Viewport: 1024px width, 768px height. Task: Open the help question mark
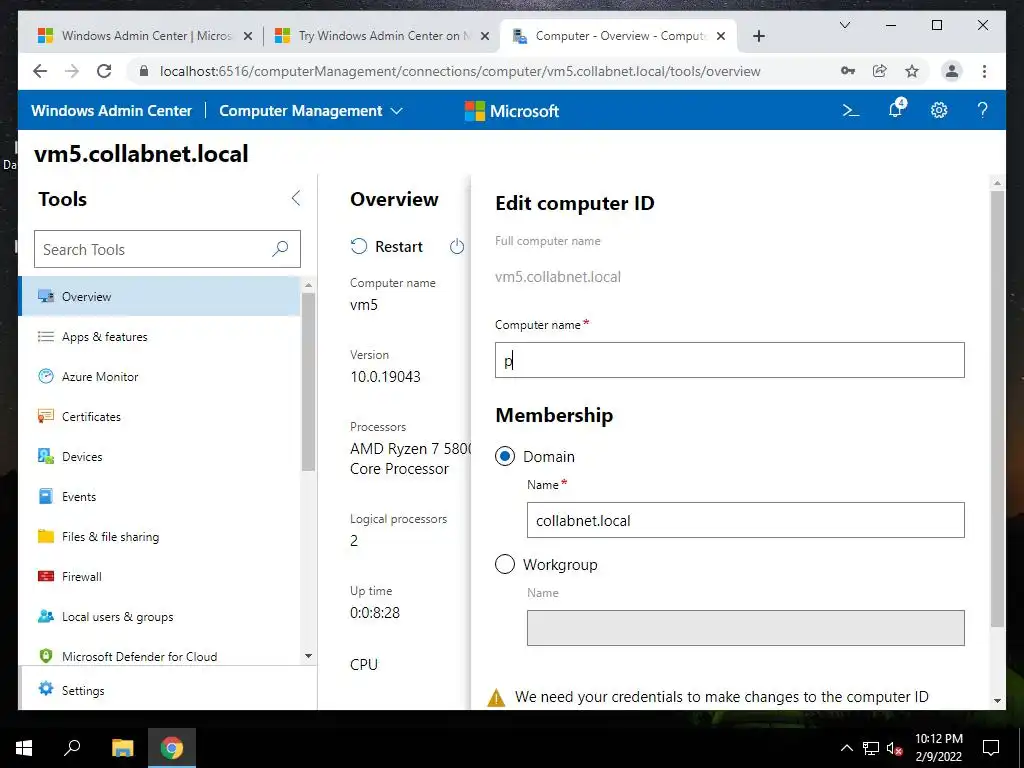point(982,110)
